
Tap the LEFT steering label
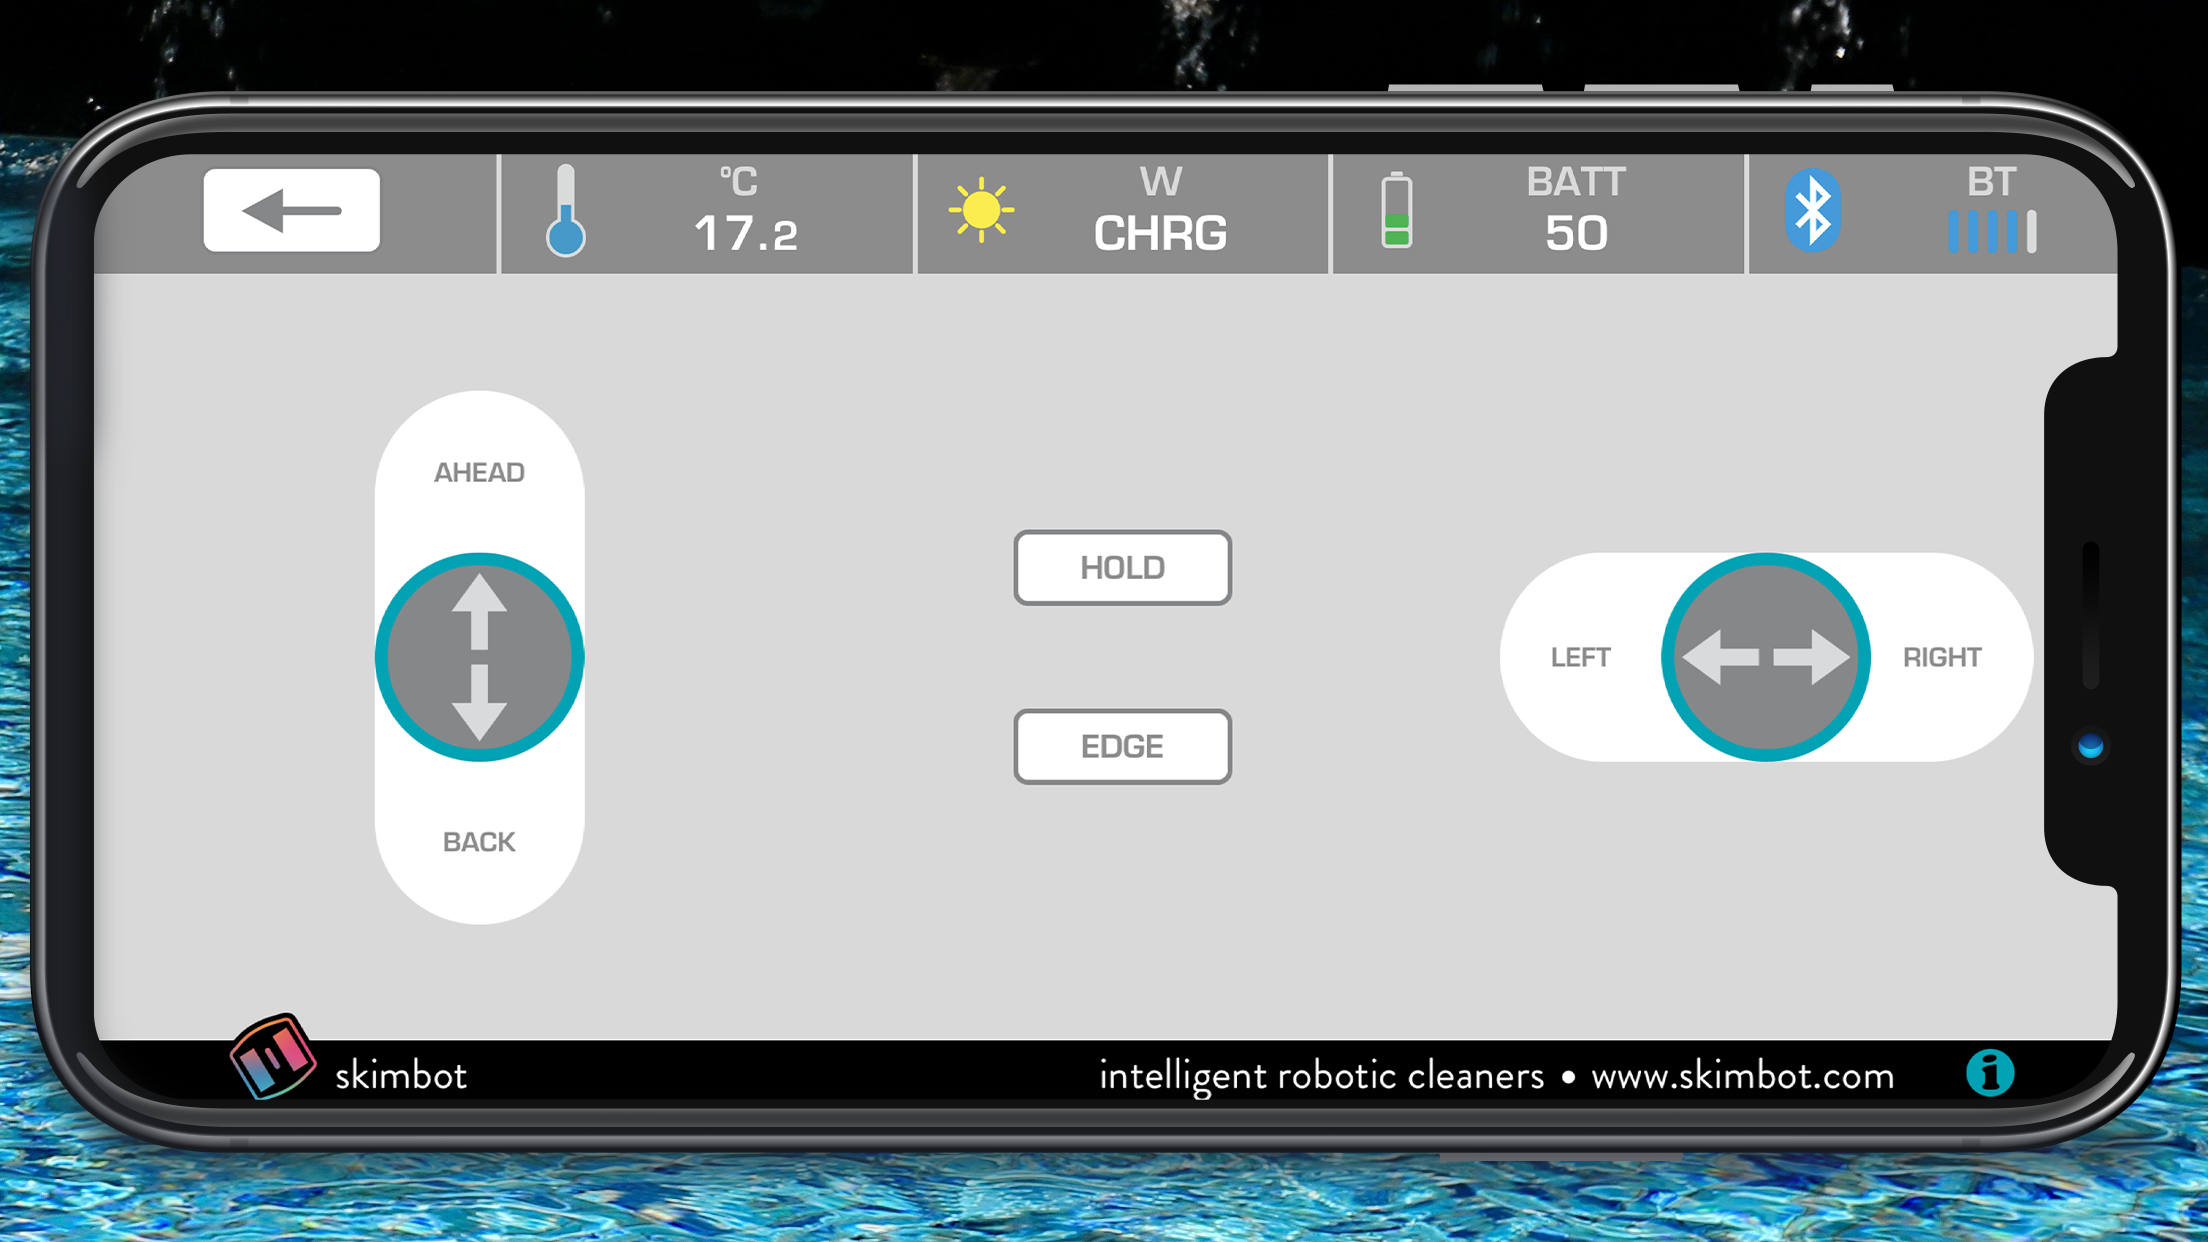coord(1580,657)
